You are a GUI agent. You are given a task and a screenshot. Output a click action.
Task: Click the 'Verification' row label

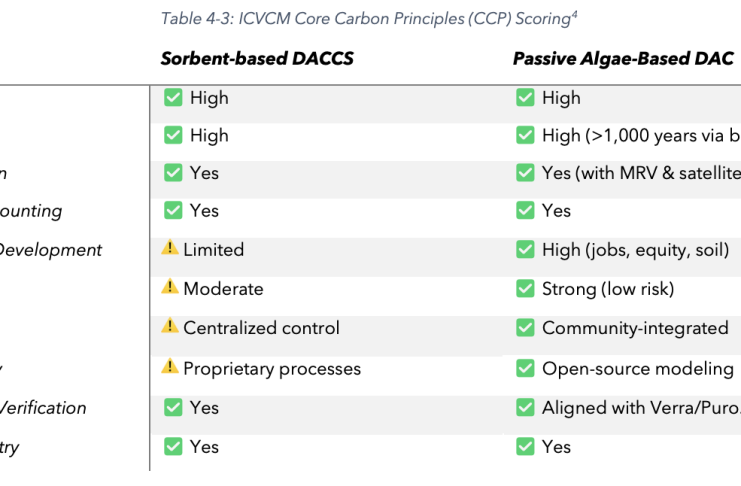coord(42,408)
